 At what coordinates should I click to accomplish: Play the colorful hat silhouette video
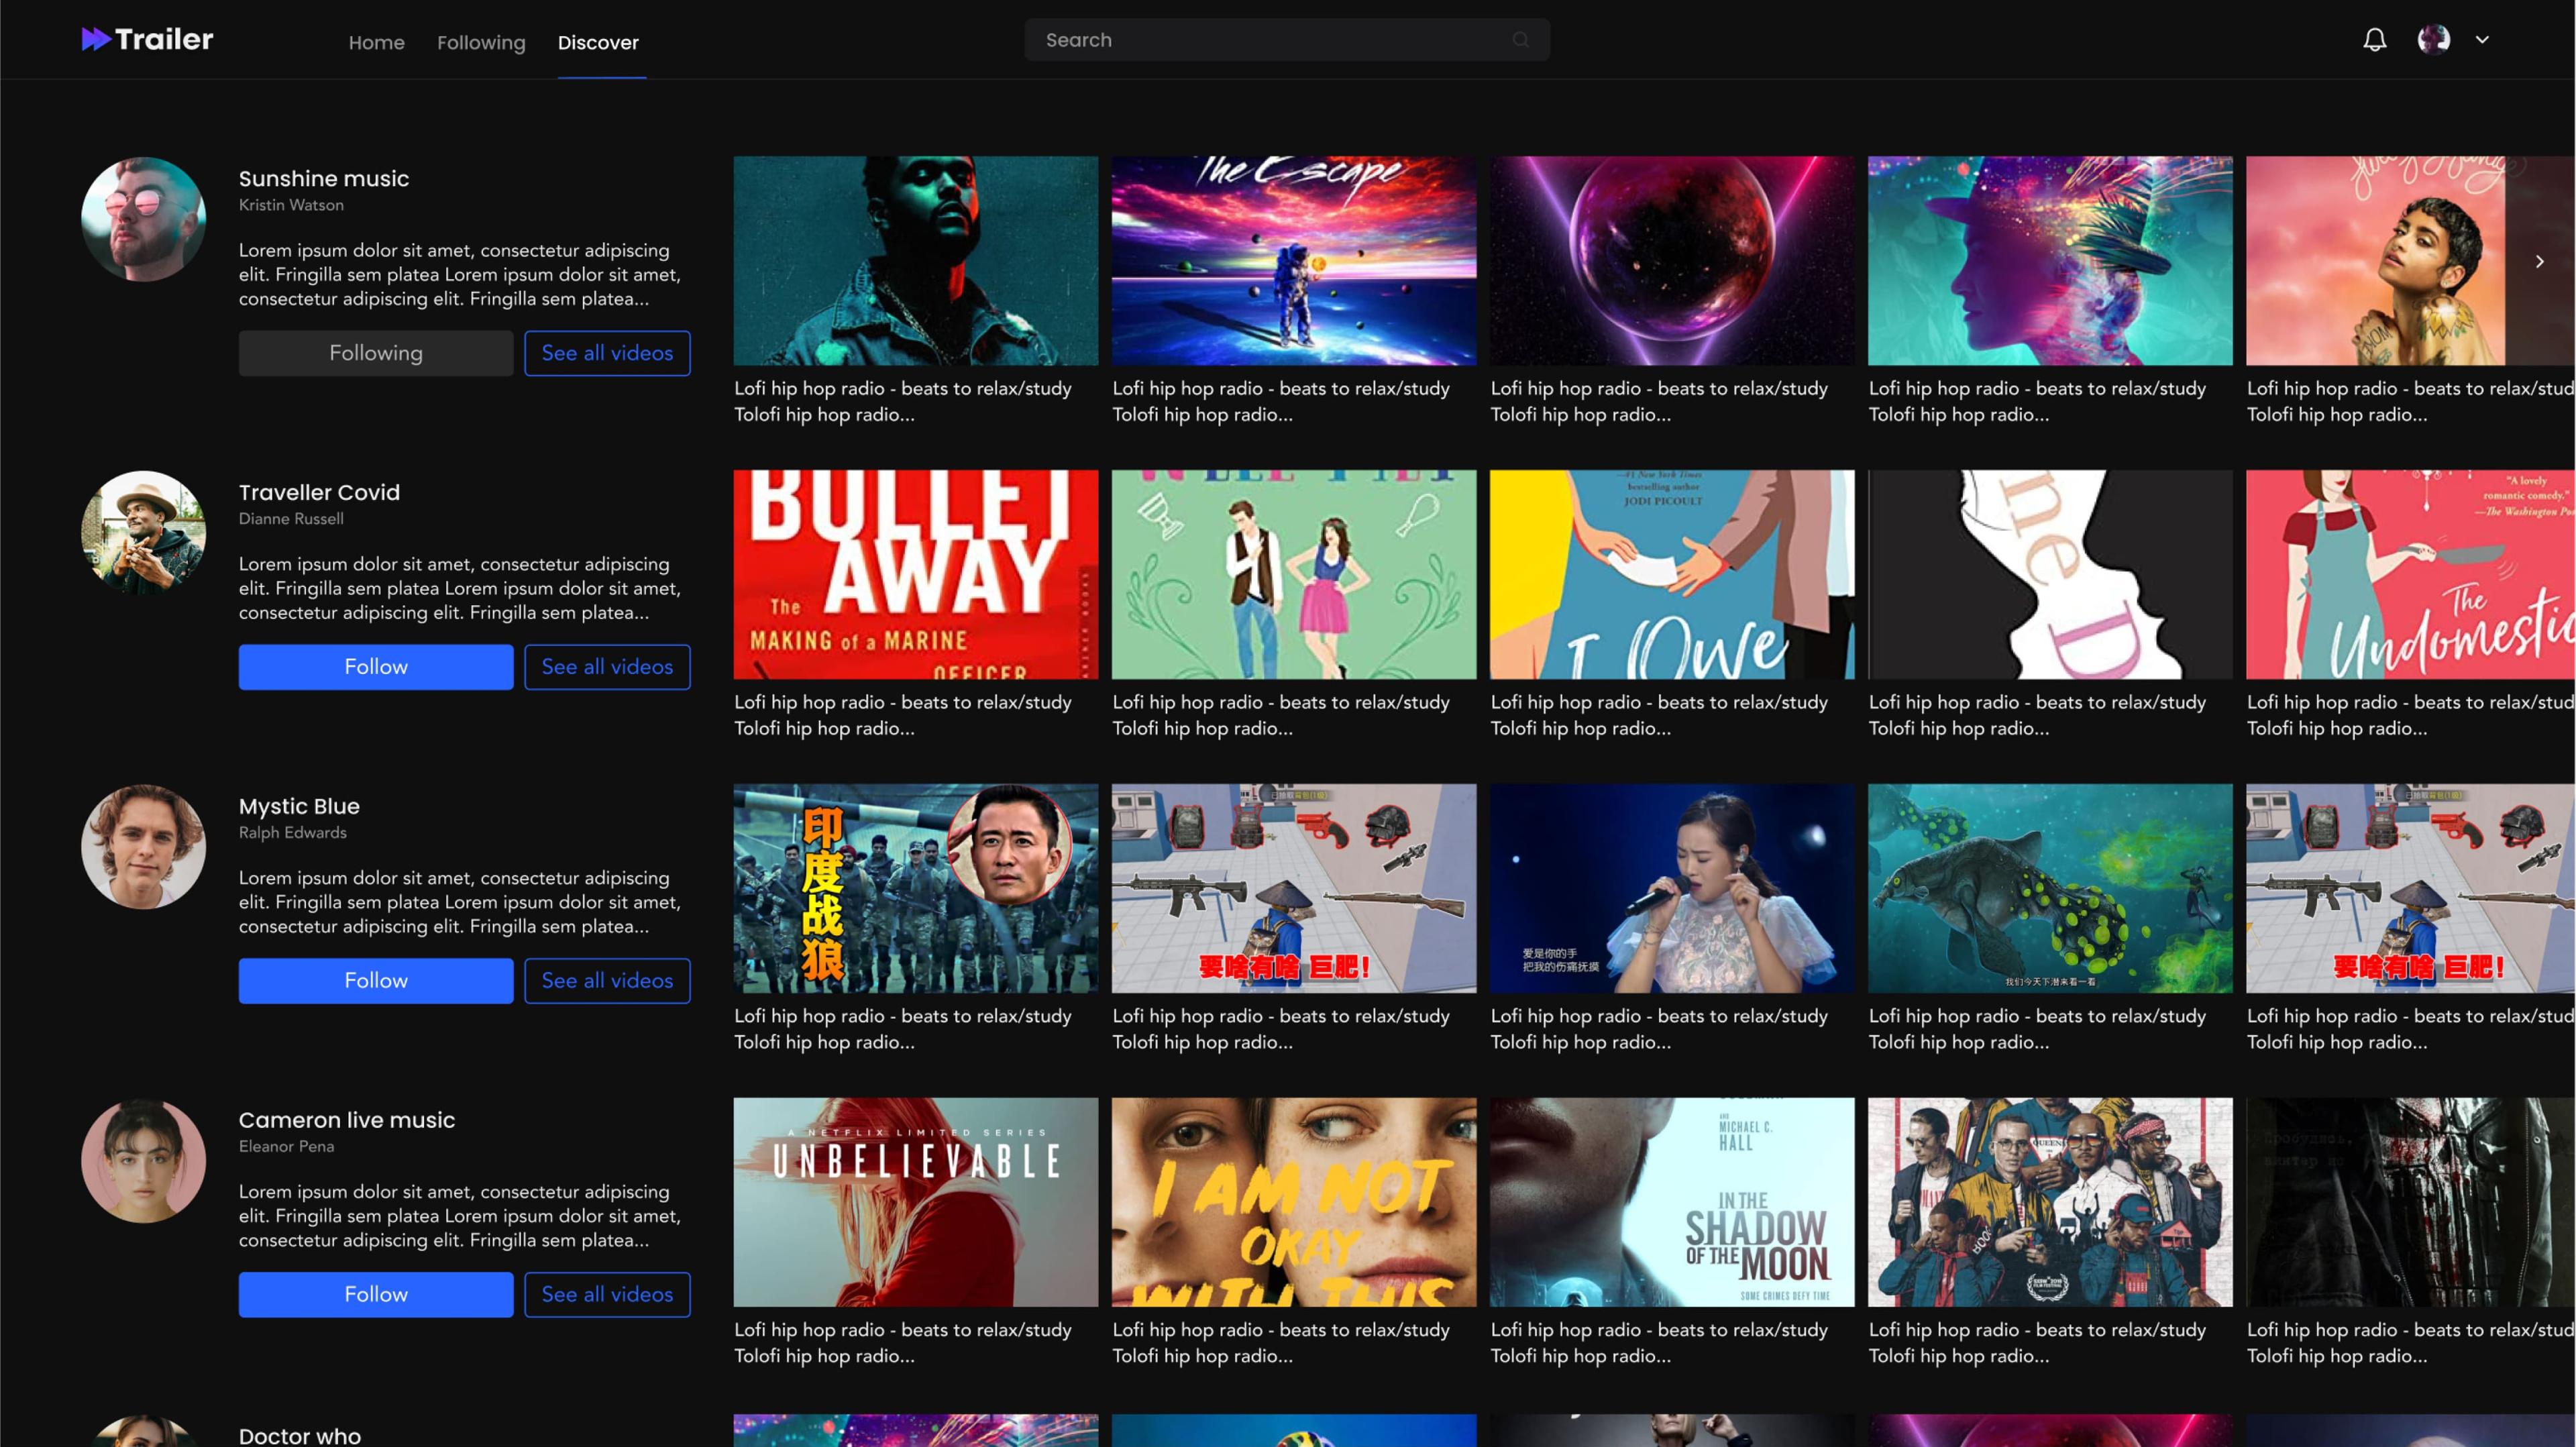pyautogui.click(x=2050, y=261)
